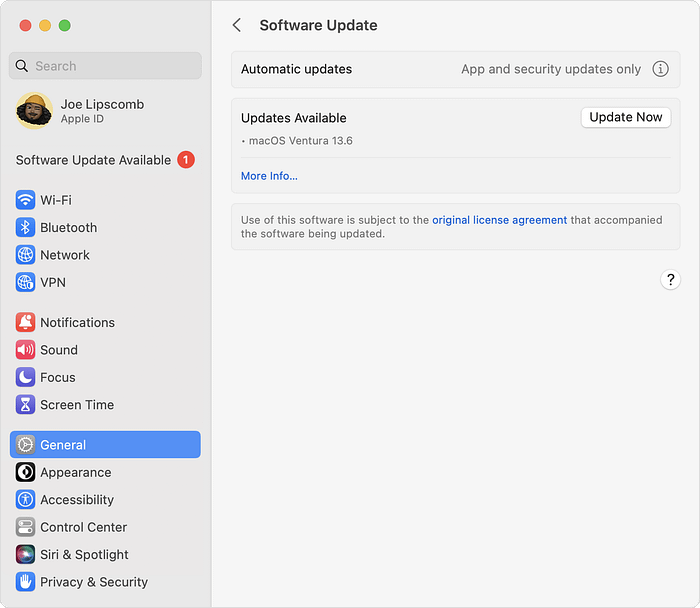The image size is (700, 608).
Task: Zoom window with the green button
Action: click(65, 25)
